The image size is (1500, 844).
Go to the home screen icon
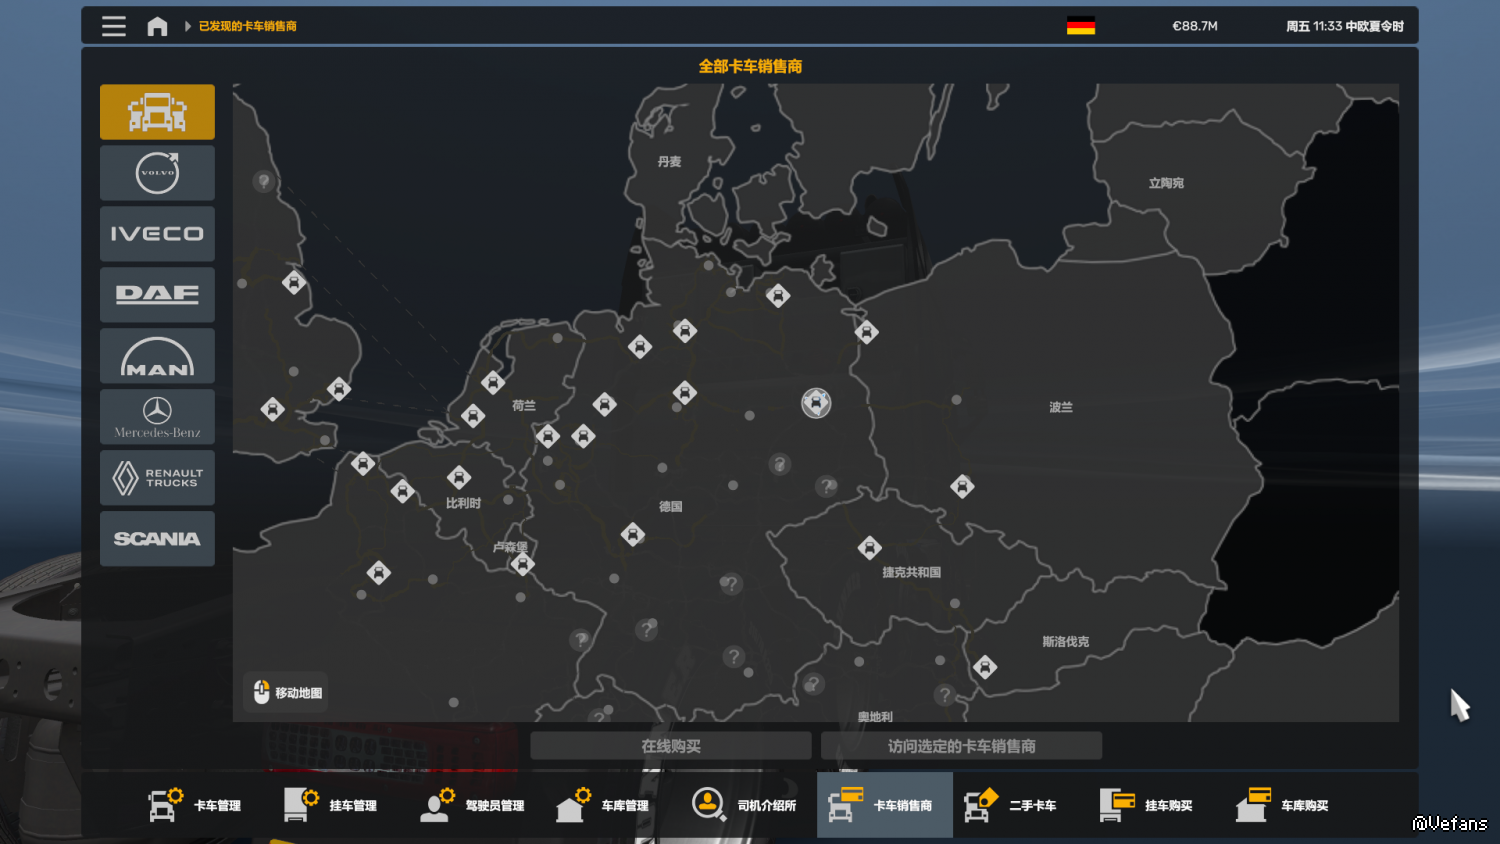pyautogui.click(x=157, y=26)
